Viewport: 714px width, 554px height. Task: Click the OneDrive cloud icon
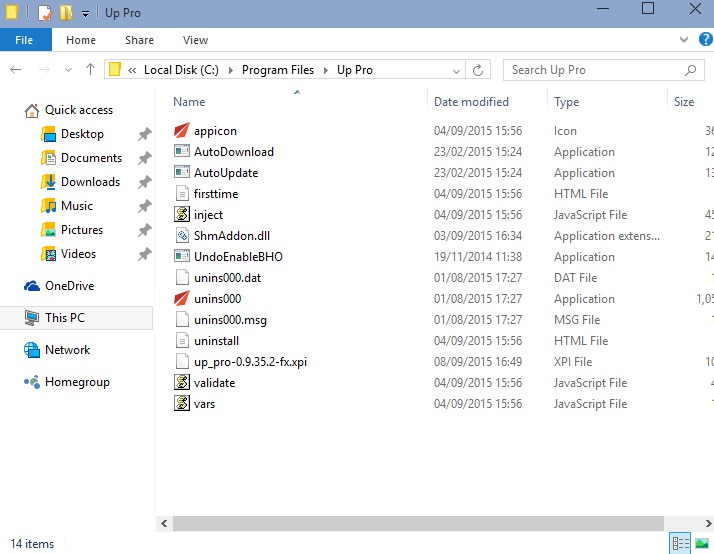click(x=31, y=286)
